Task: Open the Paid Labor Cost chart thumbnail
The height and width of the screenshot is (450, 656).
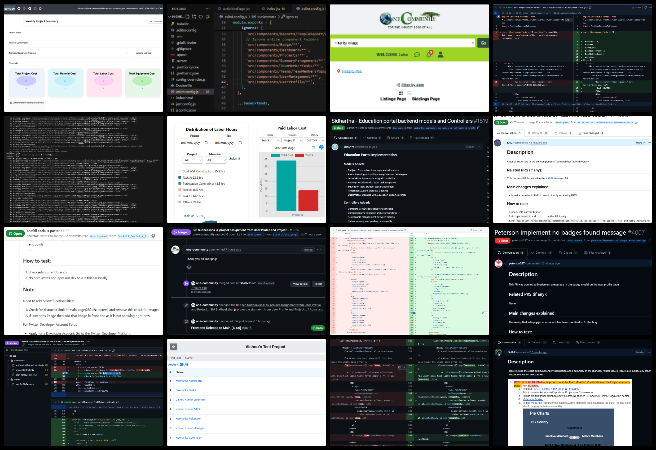Action: [x=246, y=169]
